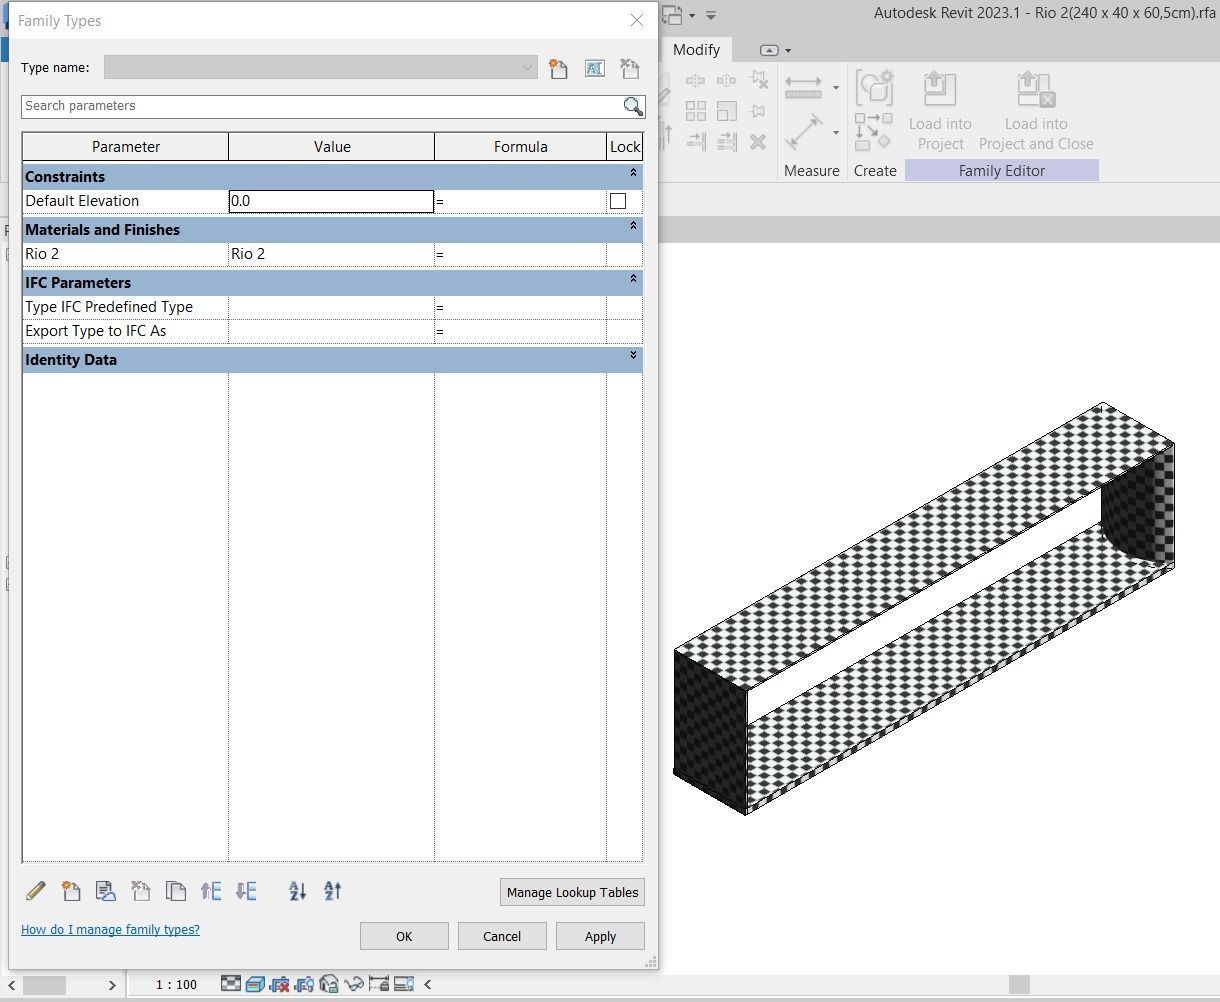Click the Delete X icon in Modify ribbon
This screenshot has width=1220, height=1002.
tap(758, 142)
